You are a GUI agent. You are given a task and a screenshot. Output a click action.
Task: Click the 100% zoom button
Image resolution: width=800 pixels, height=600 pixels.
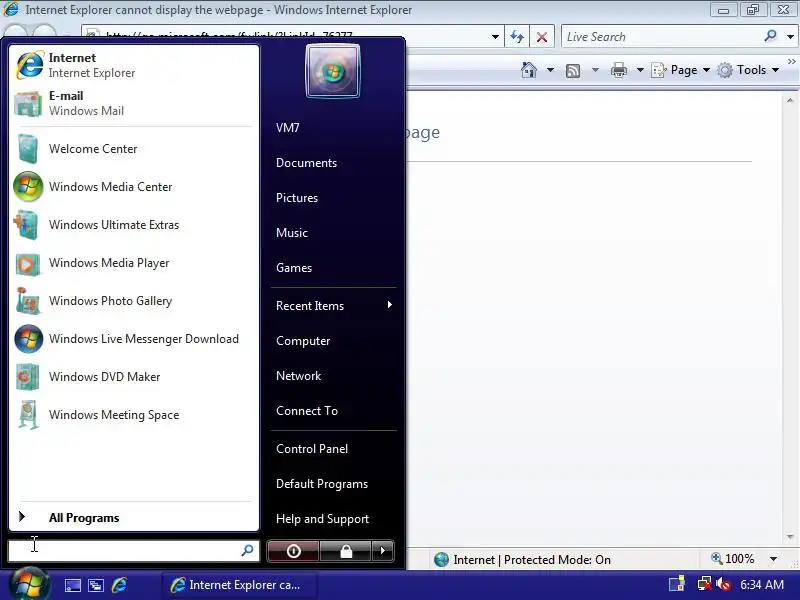click(x=733, y=559)
